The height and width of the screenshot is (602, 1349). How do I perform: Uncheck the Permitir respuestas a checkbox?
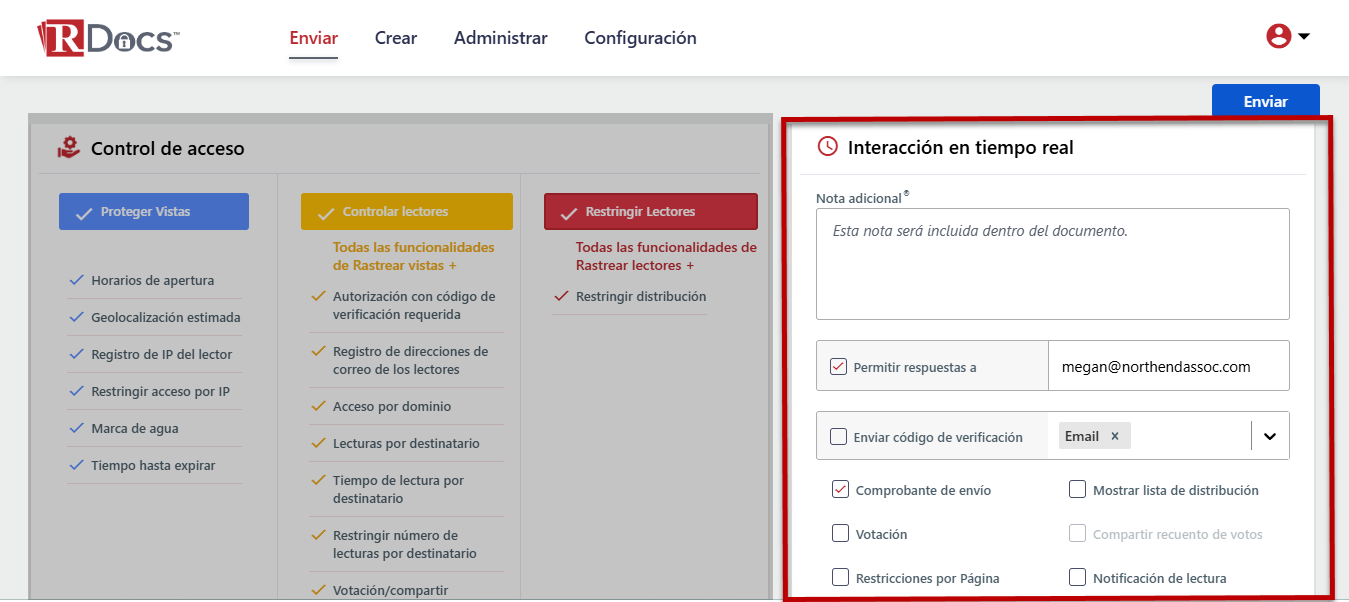coord(838,367)
